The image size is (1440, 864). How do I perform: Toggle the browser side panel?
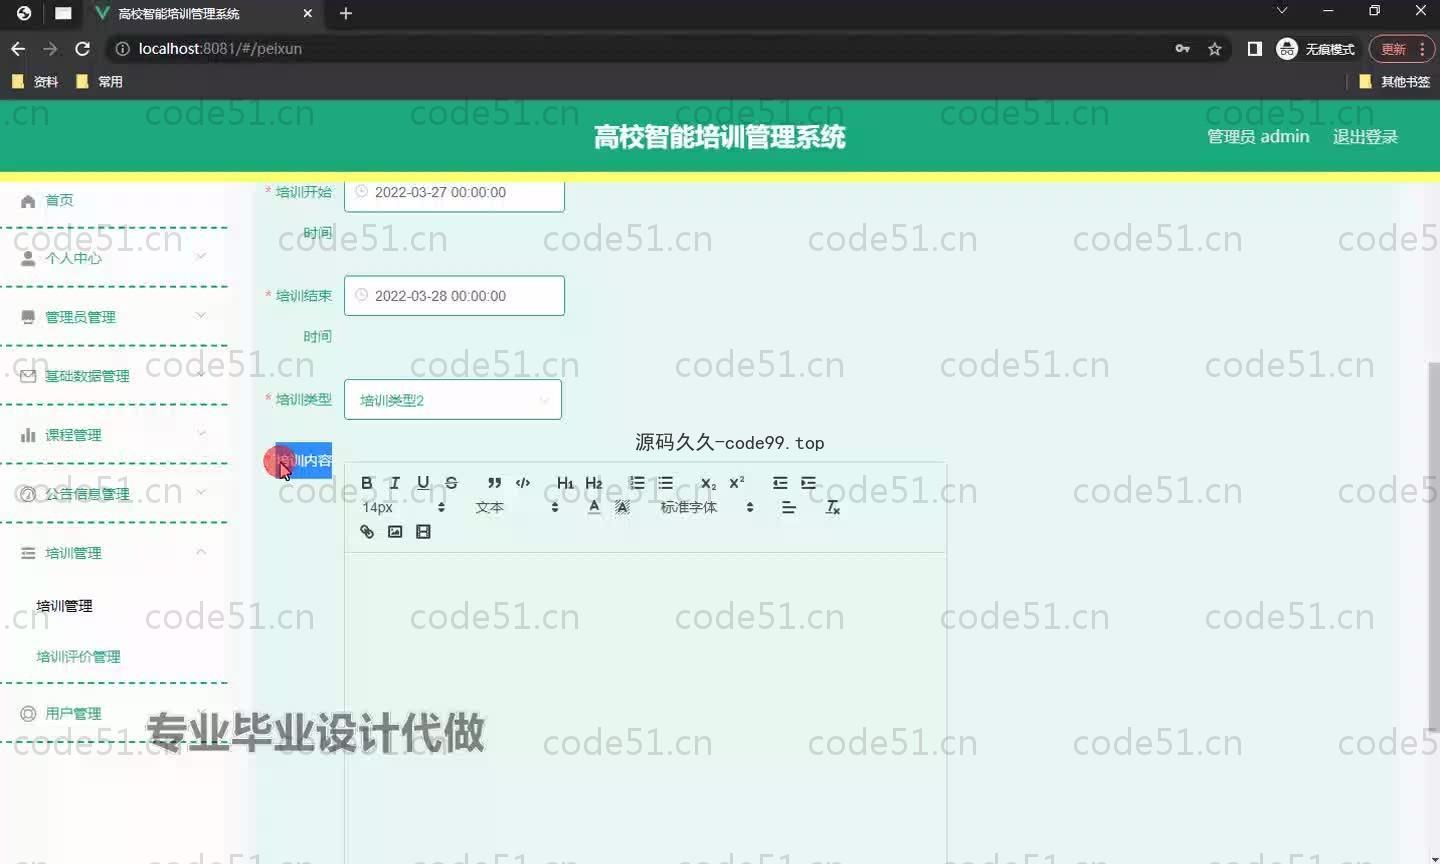click(1254, 49)
